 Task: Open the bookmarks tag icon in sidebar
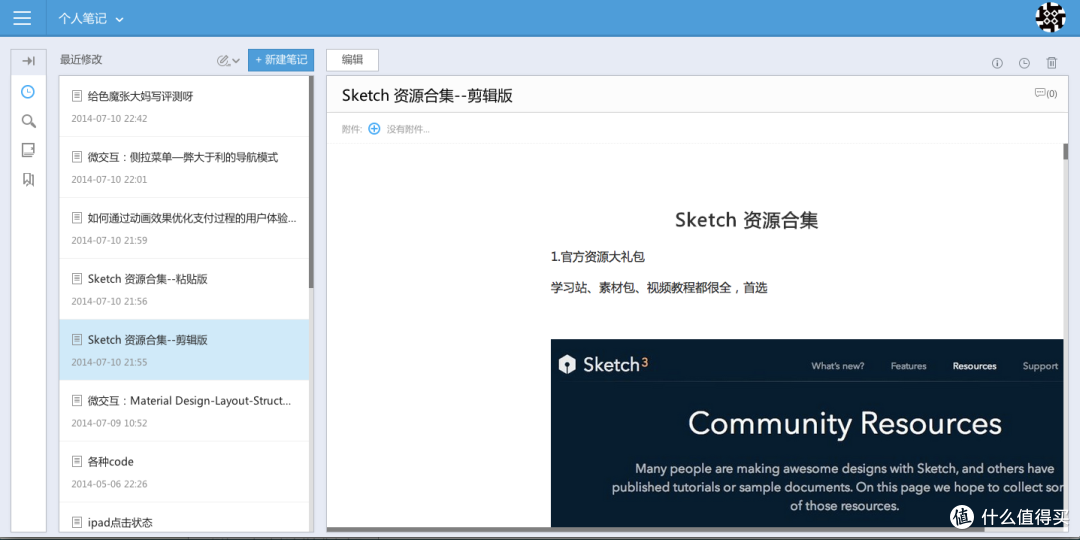pyautogui.click(x=28, y=180)
